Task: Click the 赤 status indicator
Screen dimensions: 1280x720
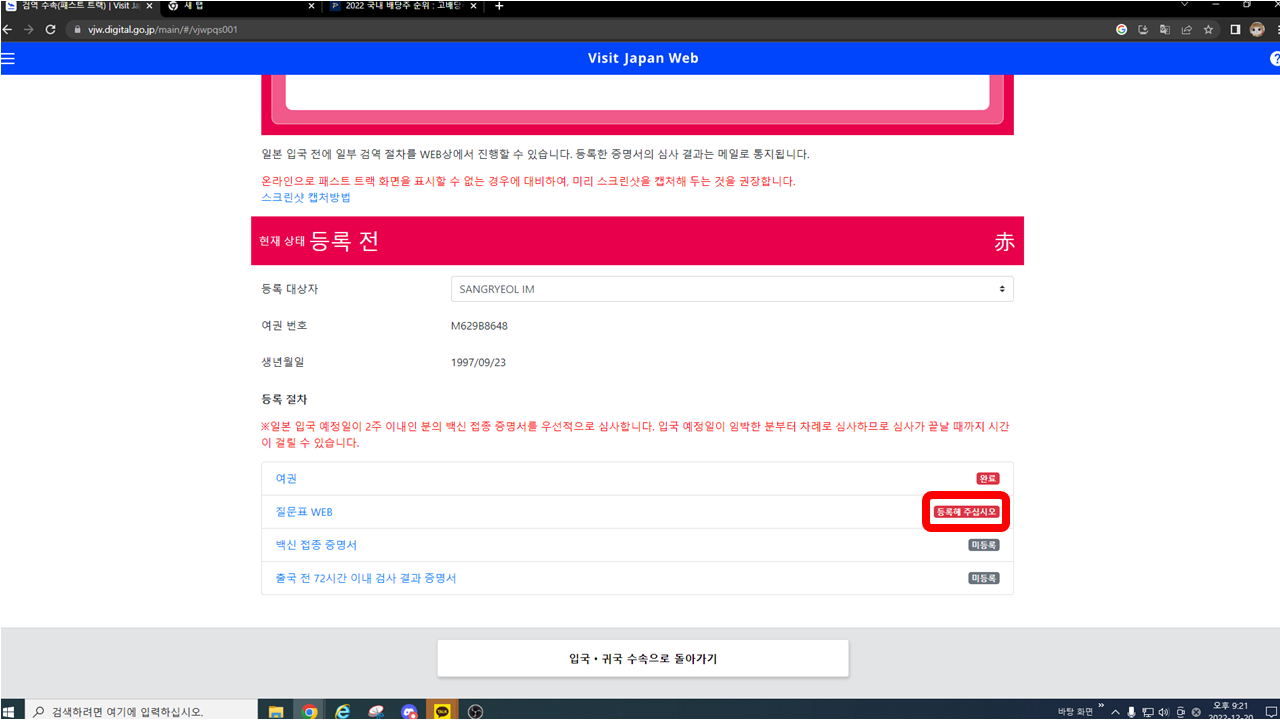Action: point(1004,241)
